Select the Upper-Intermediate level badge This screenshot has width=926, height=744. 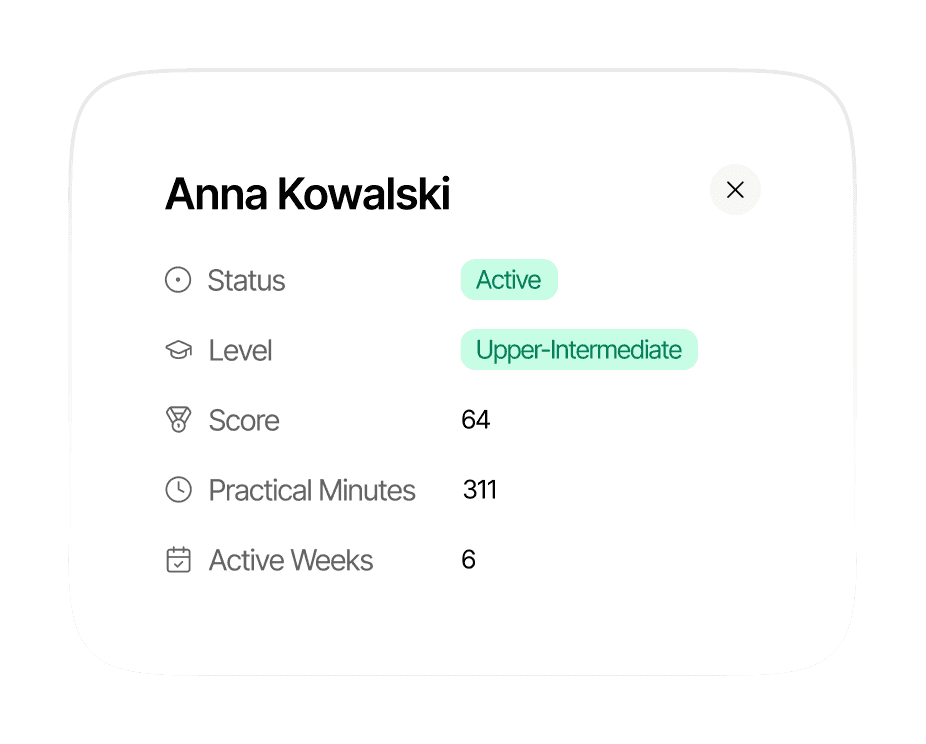click(x=579, y=350)
